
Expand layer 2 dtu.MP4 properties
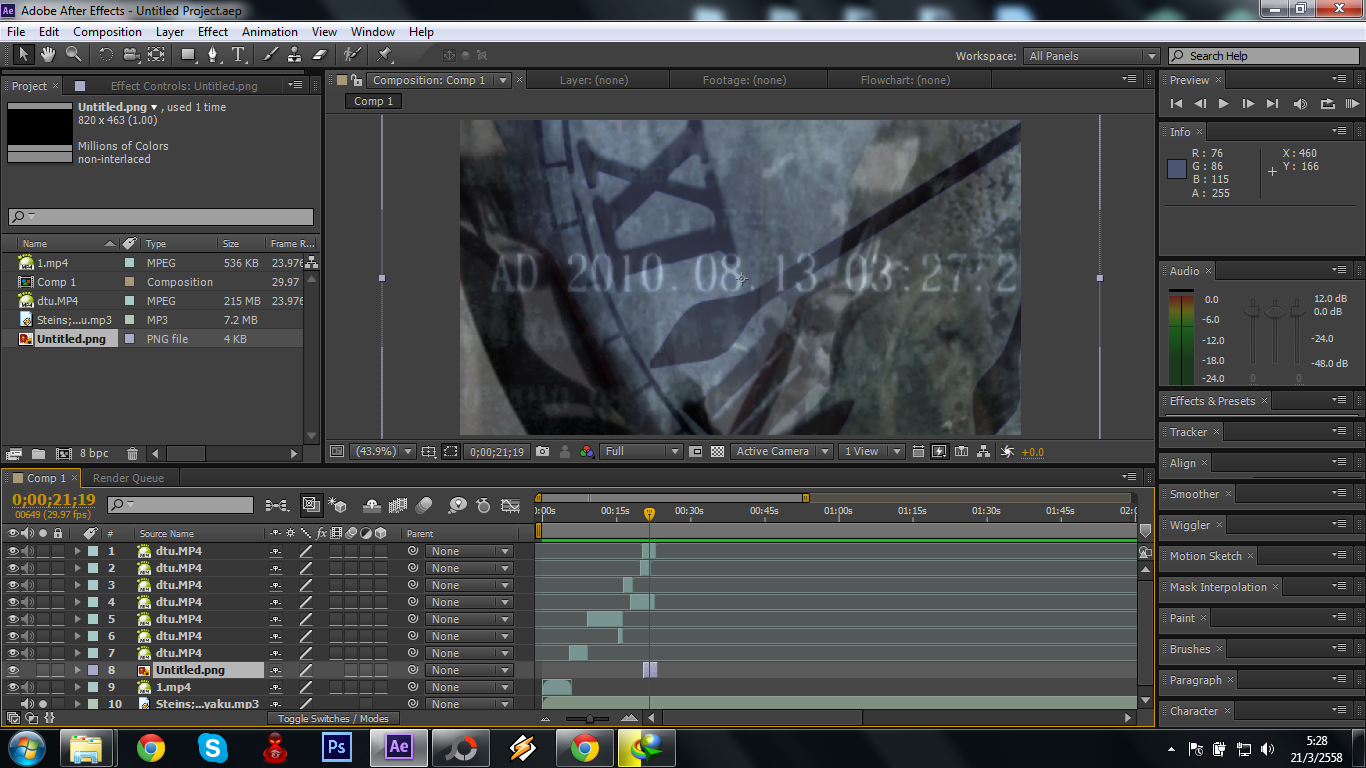pos(77,568)
